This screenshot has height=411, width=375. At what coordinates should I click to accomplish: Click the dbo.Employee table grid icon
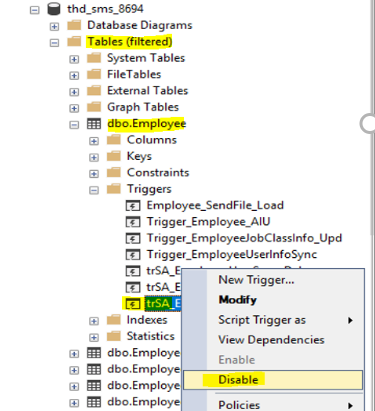click(x=94, y=124)
